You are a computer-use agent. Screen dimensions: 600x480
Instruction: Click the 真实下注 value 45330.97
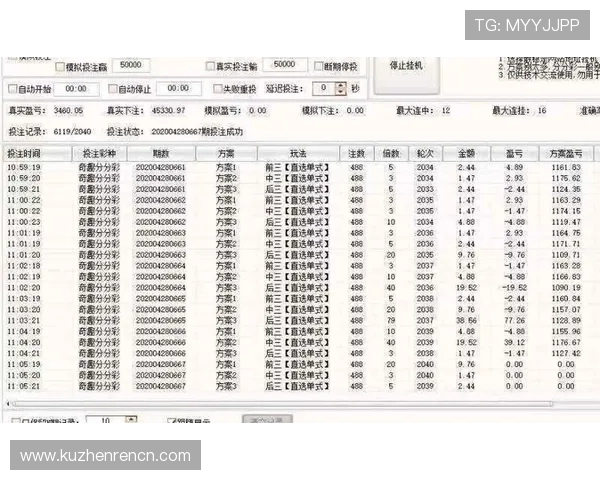[x=168, y=111]
